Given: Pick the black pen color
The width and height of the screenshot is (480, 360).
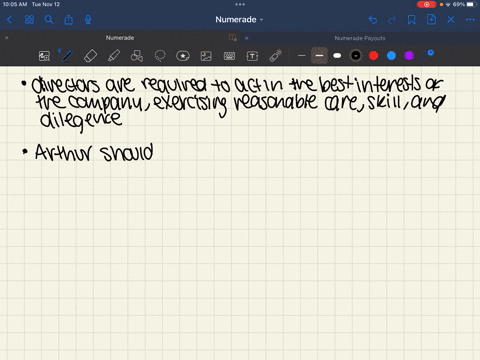Looking at the screenshot, I should 356,55.
